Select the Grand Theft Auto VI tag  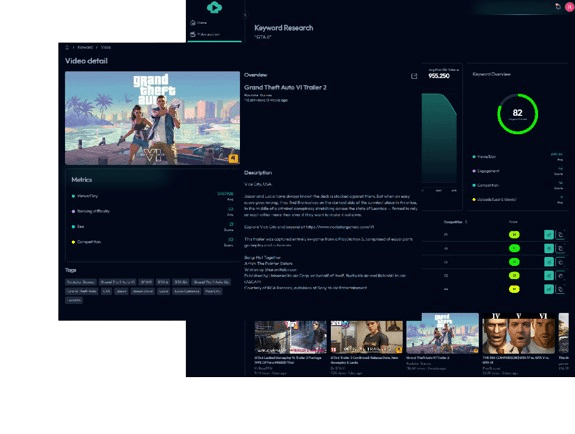[118, 282]
